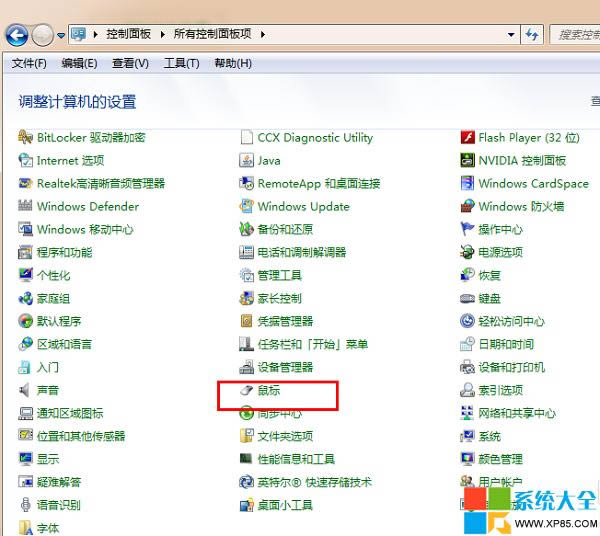Open the 轻松访问中心 link

pos(512,321)
